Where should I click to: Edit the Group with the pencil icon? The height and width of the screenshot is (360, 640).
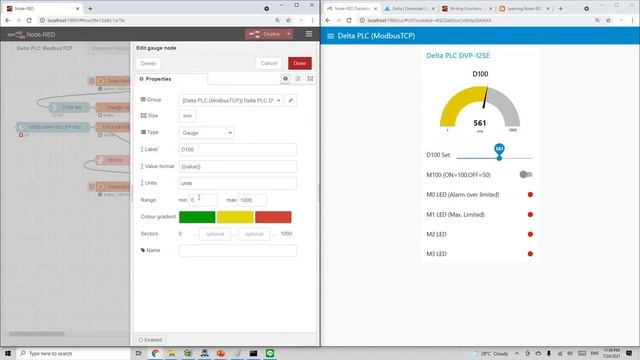click(291, 100)
